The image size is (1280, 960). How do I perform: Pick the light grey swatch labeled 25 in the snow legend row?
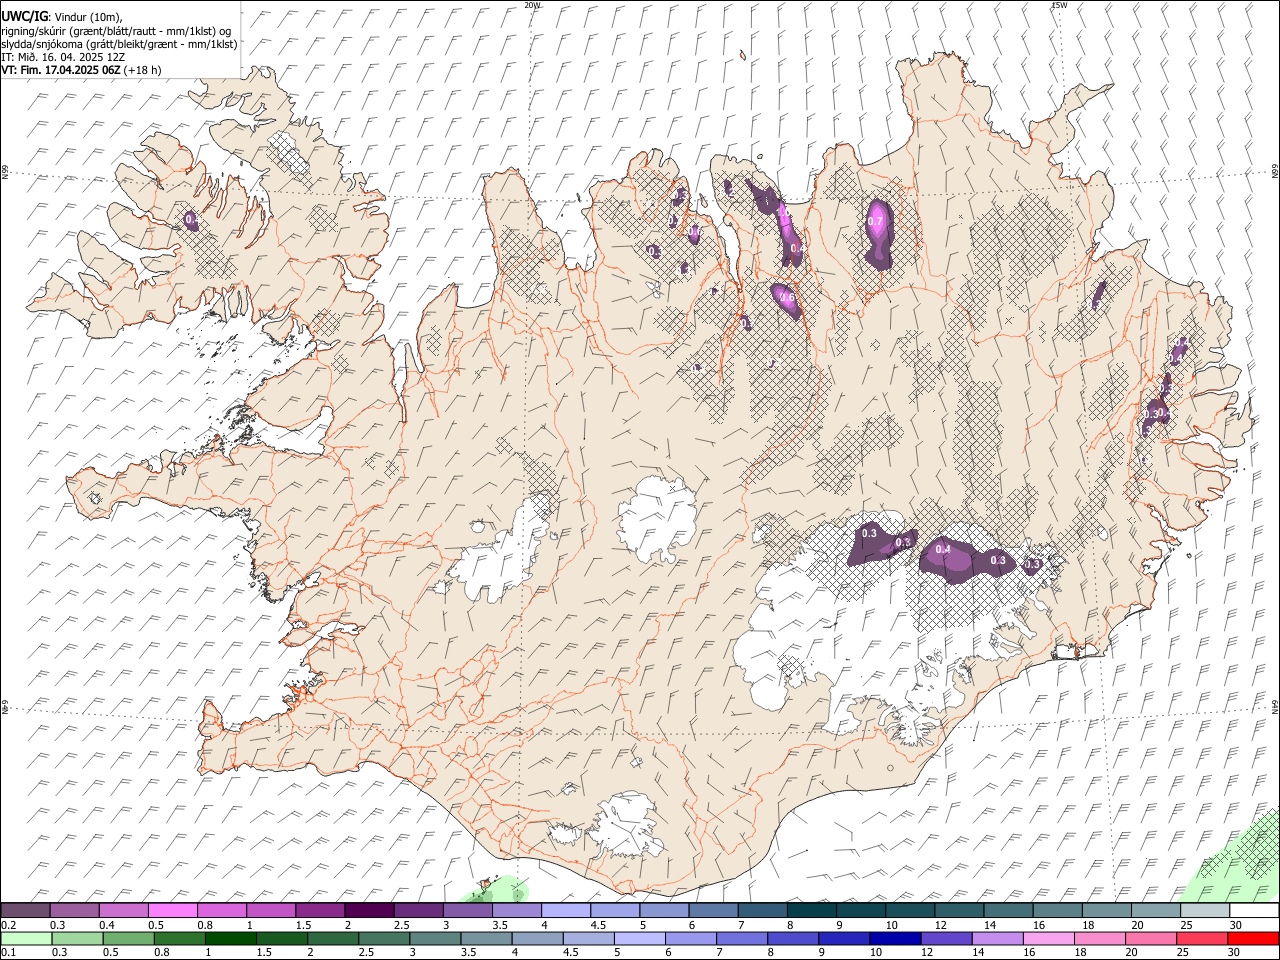click(1205, 910)
